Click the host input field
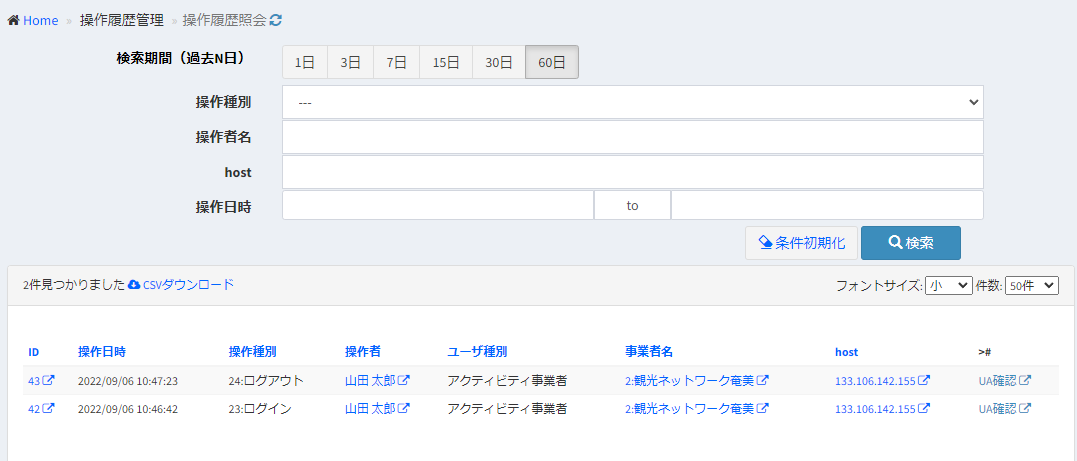1077x461 pixels. (633, 172)
